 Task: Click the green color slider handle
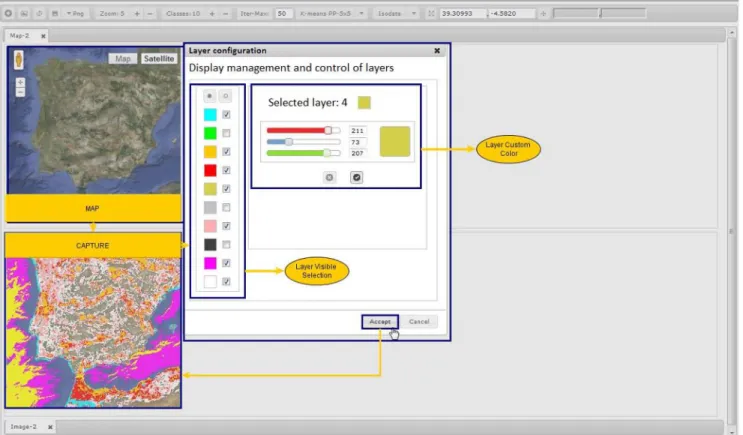point(326,153)
